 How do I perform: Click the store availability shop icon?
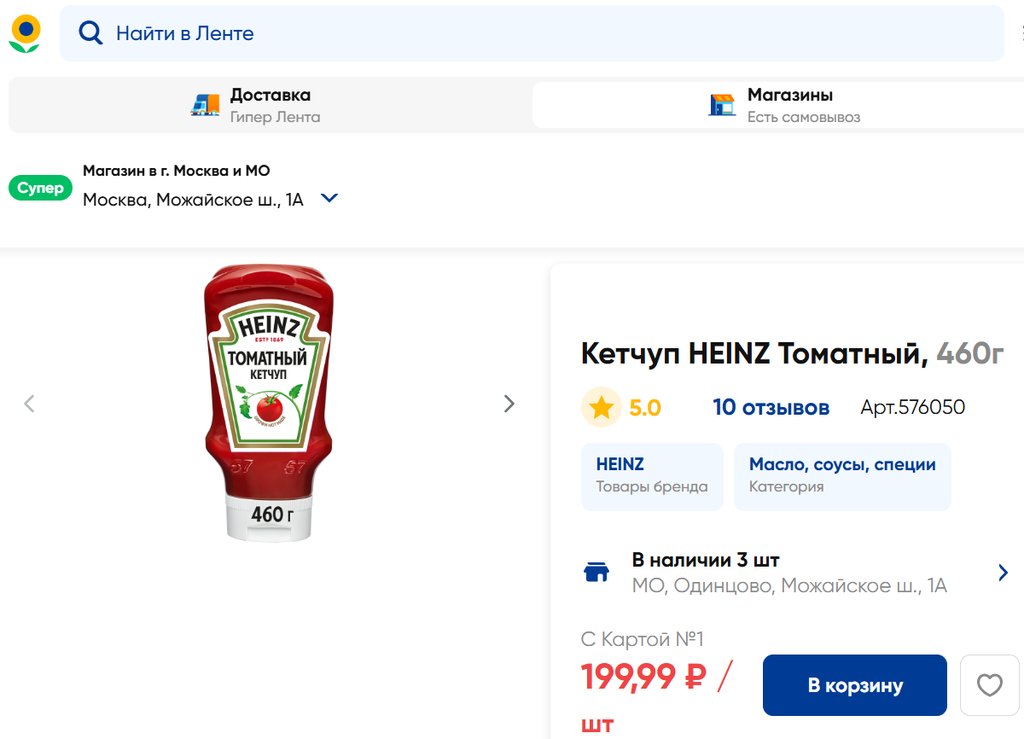(x=597, y=572)
